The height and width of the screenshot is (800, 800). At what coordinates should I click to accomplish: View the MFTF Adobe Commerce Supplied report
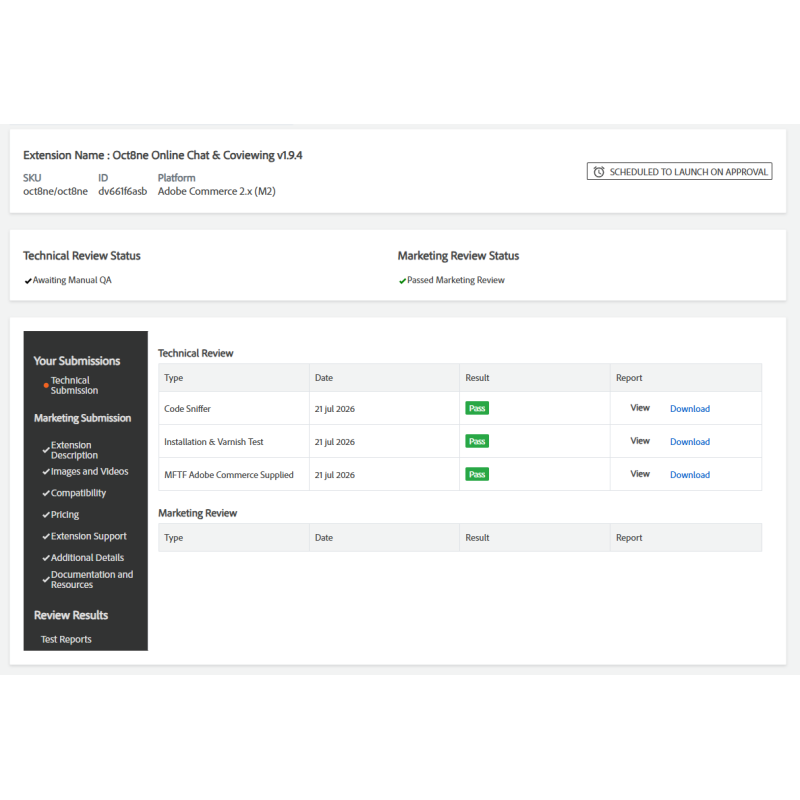pyautogui.click(x=640, y=474)
